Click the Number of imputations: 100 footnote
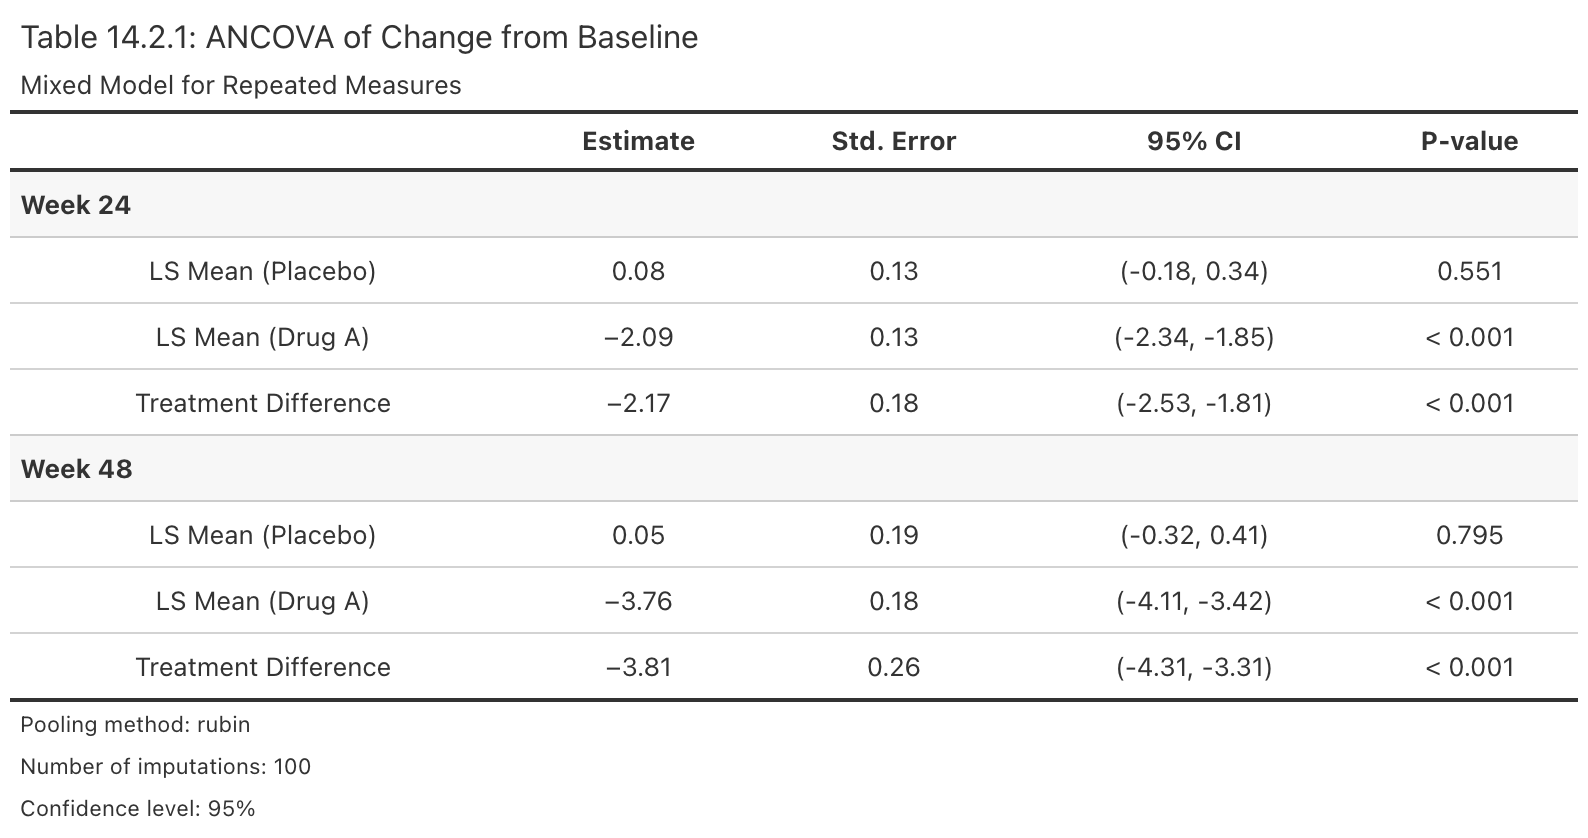The width and height of the screenshot is (1588, 838). [165, 767]
